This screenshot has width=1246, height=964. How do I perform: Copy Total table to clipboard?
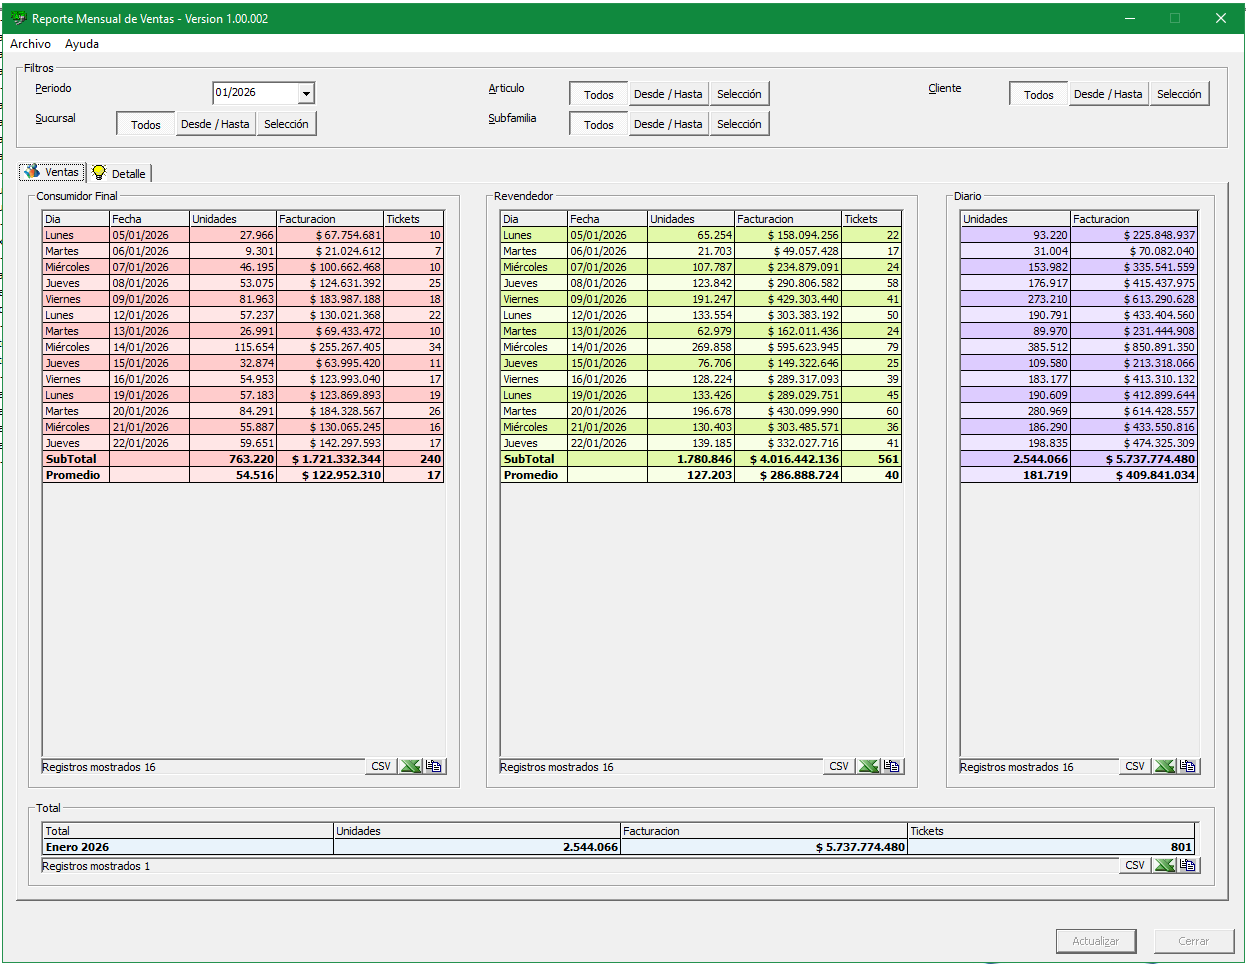point(1188,865)
